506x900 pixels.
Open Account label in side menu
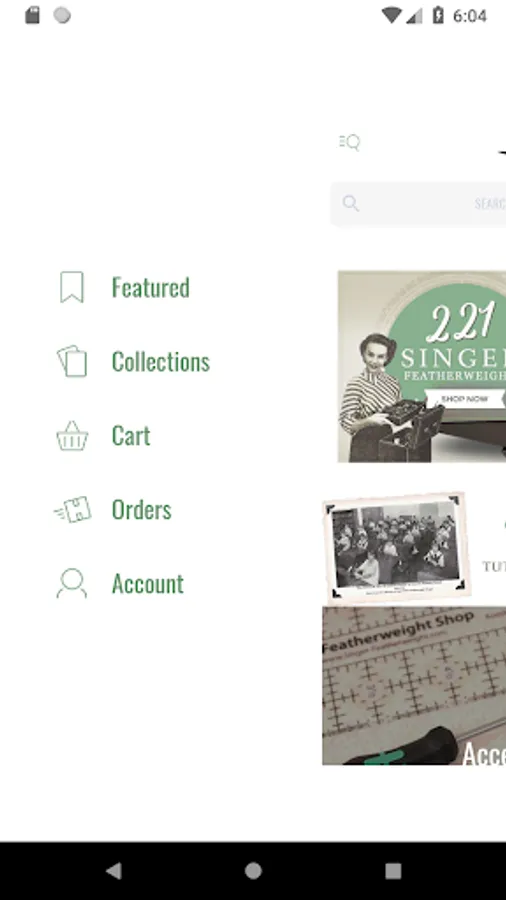pyautogui.click(x=147, y=584)
